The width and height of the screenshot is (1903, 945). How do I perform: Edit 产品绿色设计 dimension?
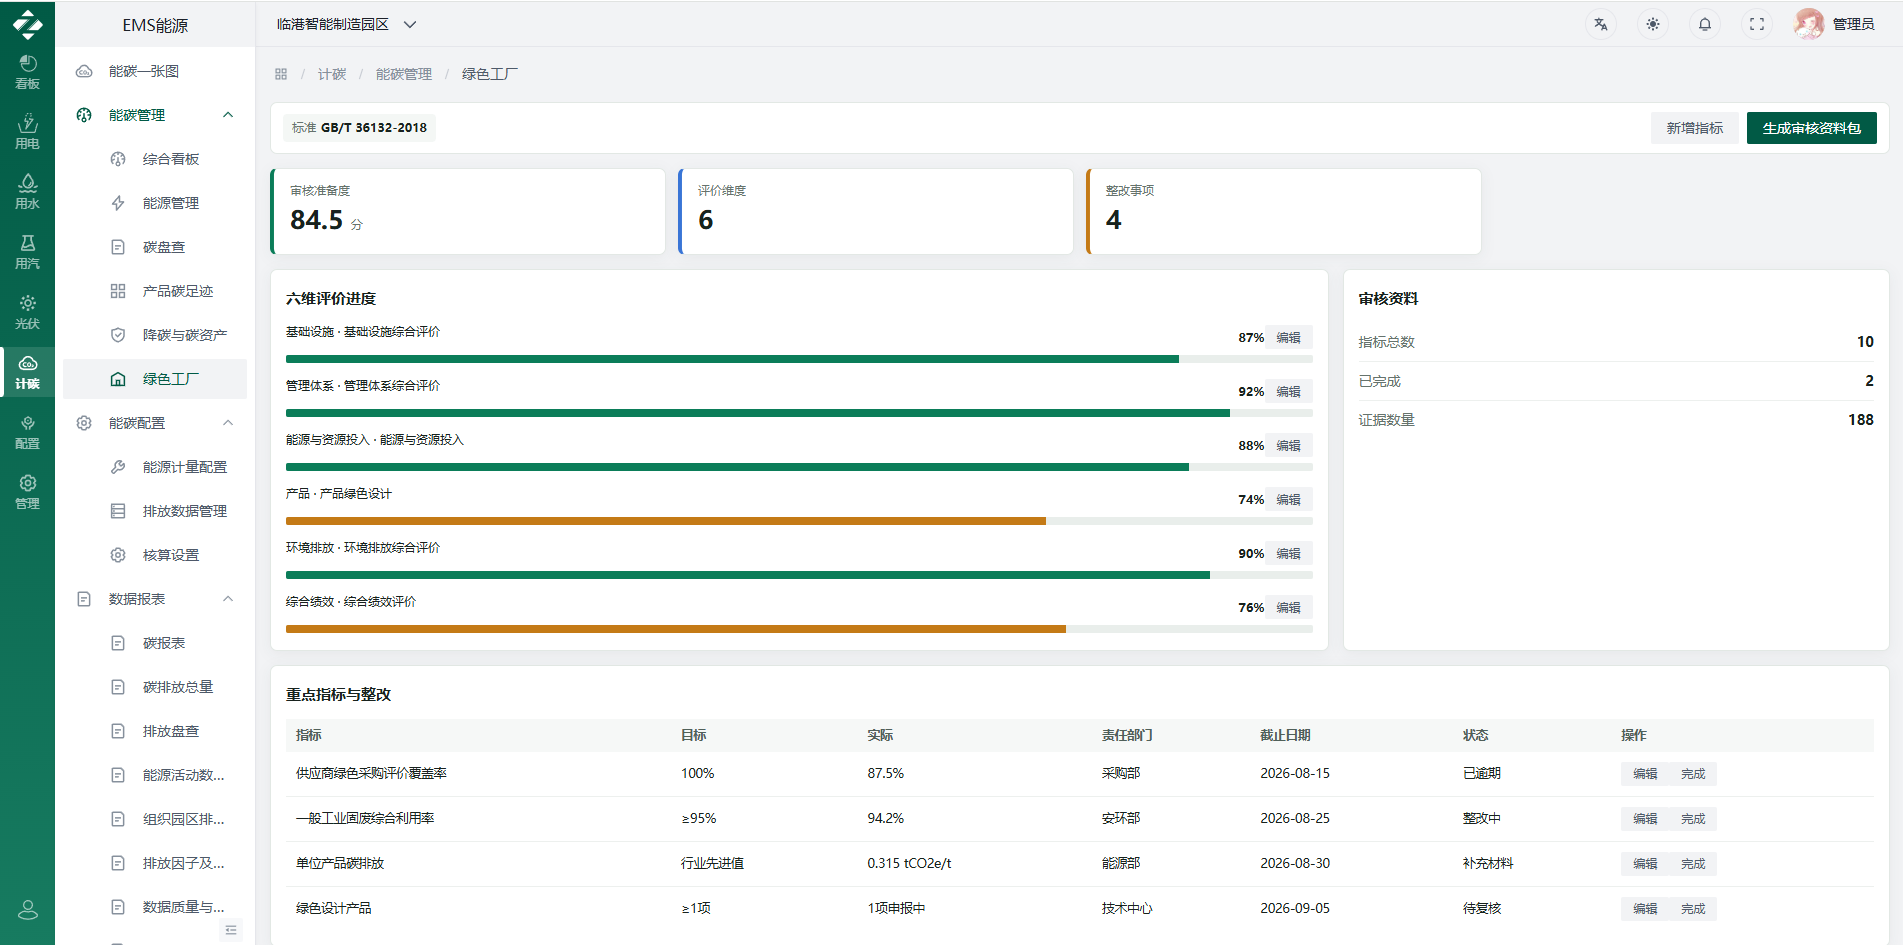click(x=1288, y=500)
